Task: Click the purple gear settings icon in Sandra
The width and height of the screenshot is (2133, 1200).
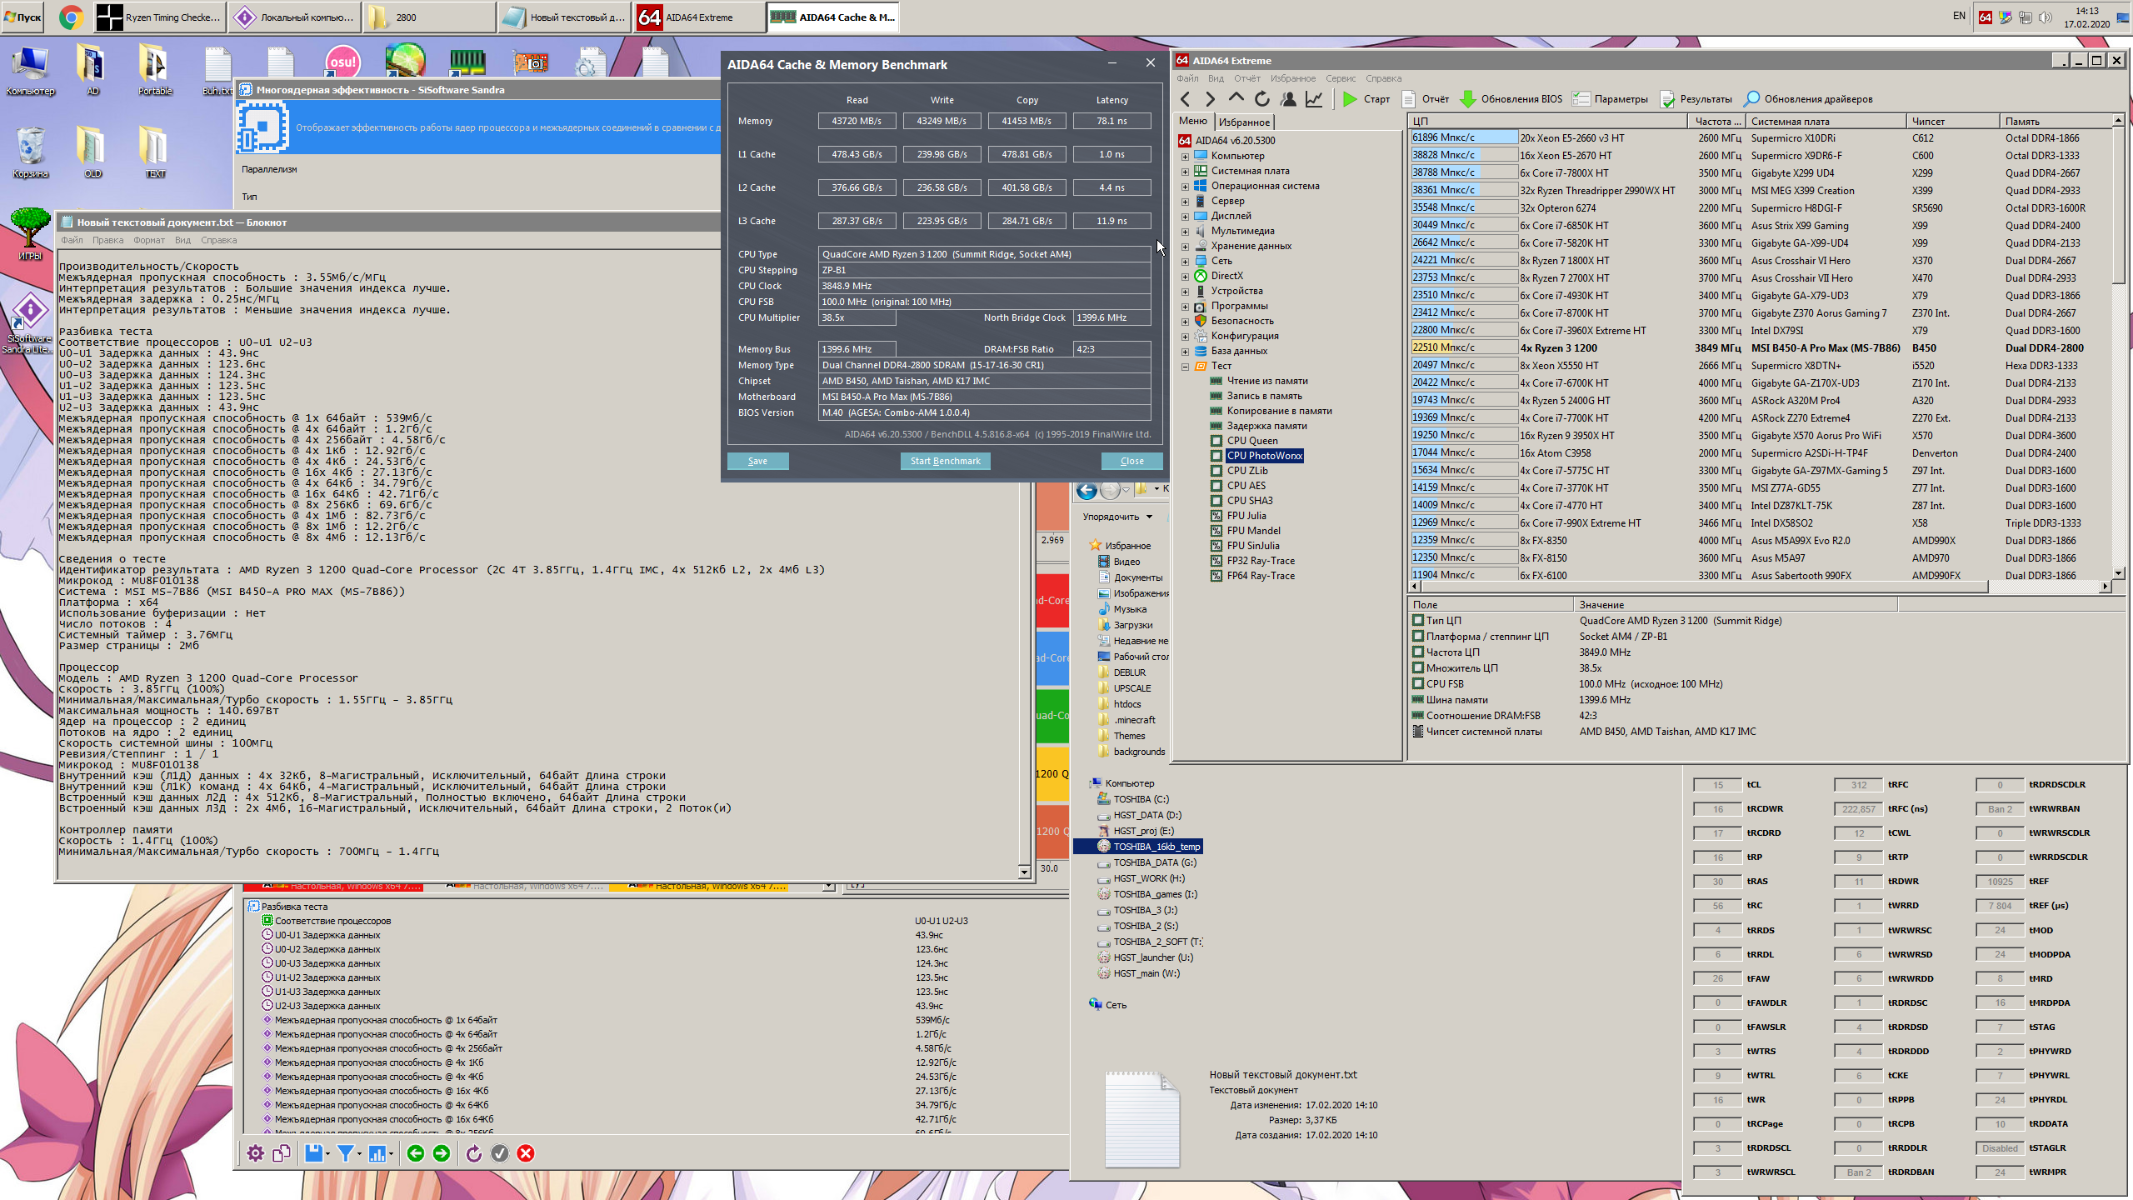Action: [256, 1153]
